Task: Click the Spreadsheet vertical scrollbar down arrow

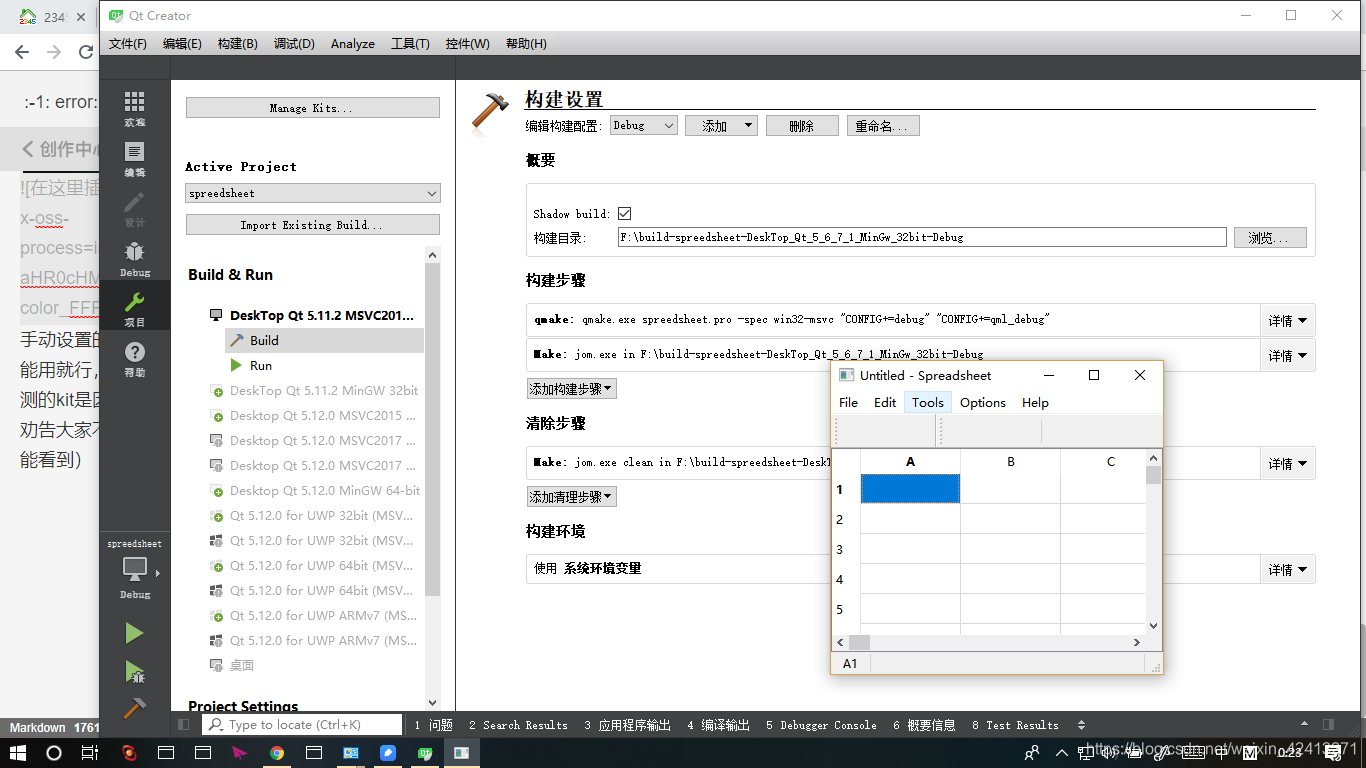Action: (x=1153, y=626)
